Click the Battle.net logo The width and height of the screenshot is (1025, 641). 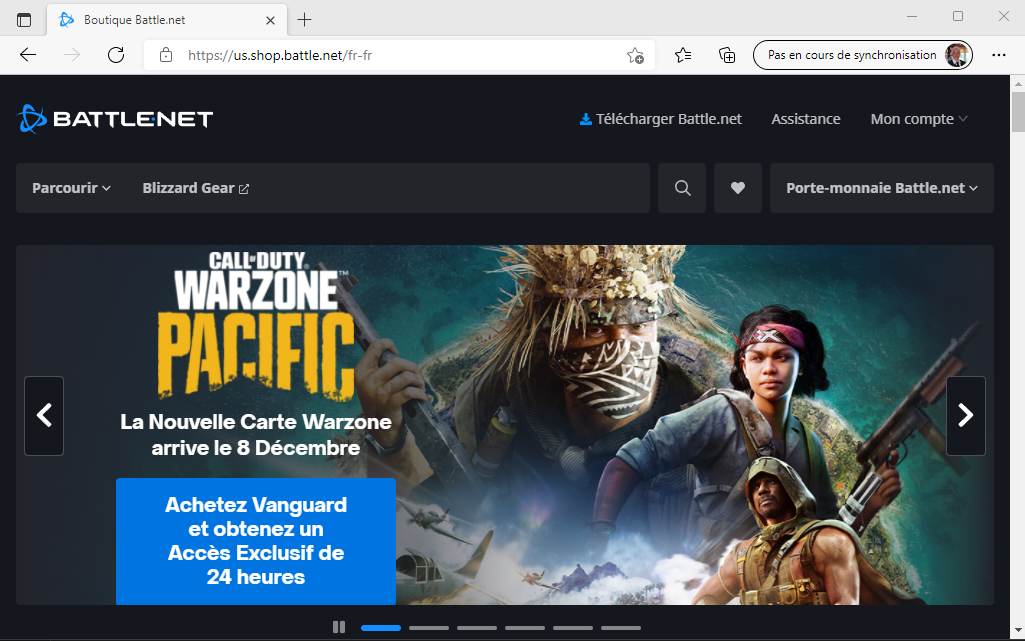115,119
